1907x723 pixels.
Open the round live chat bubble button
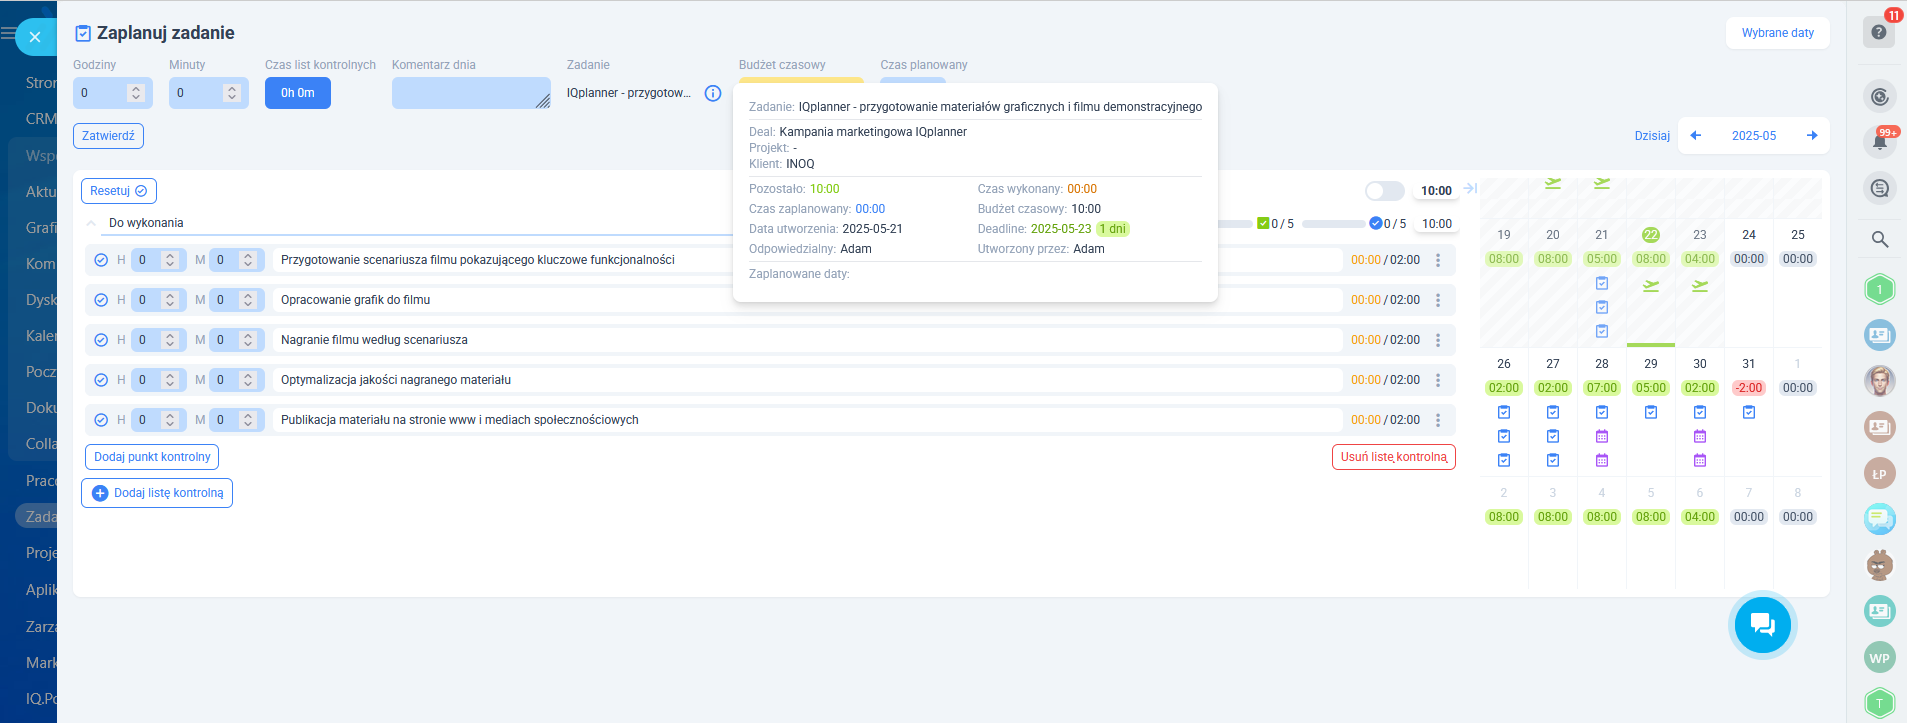click(x=1762, y=625)
